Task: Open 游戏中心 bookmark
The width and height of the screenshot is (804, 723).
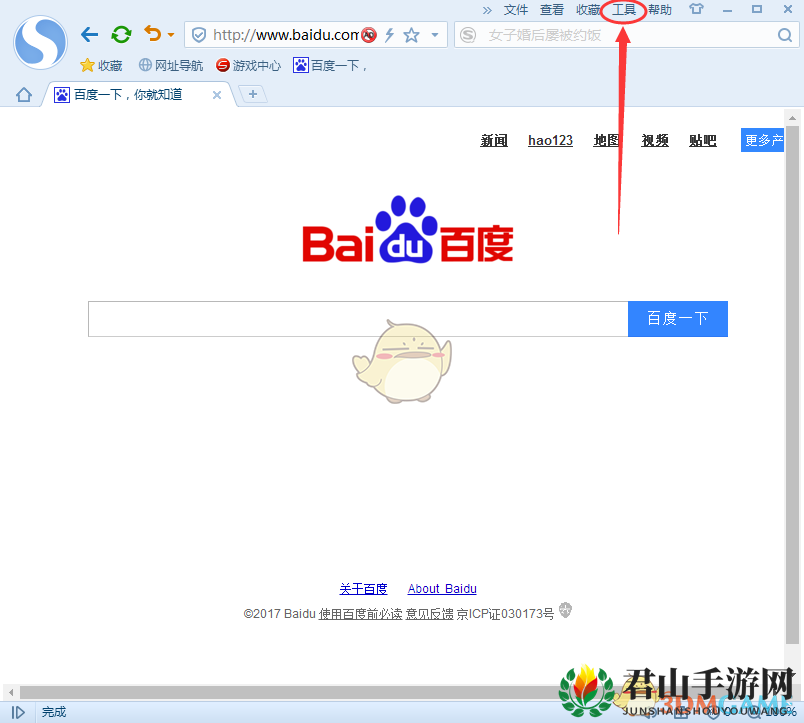Action: click(x=248, y=66)
